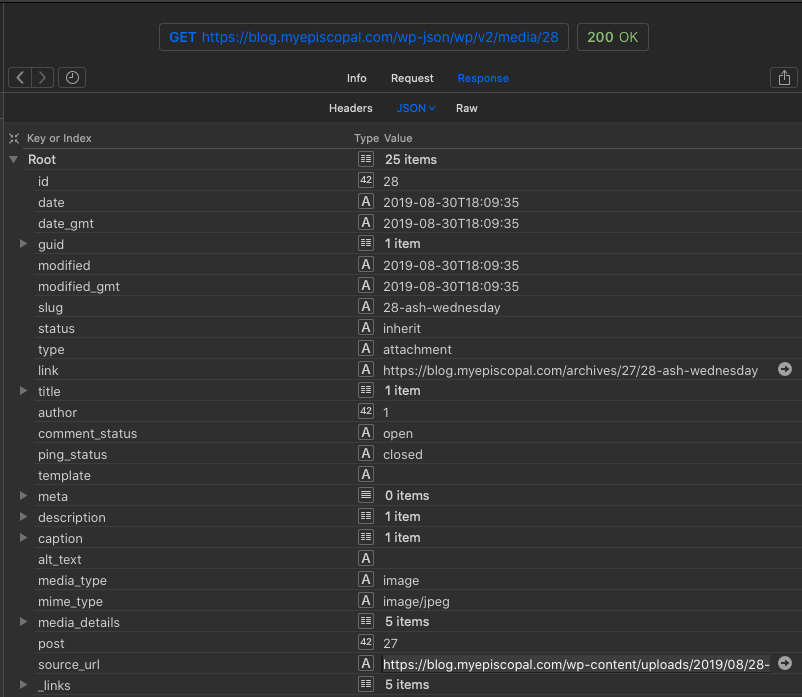Screen dimensions: 802x697
Task: Click the collapse-all icon beside Key or Index
Action: tap(14, 138)
